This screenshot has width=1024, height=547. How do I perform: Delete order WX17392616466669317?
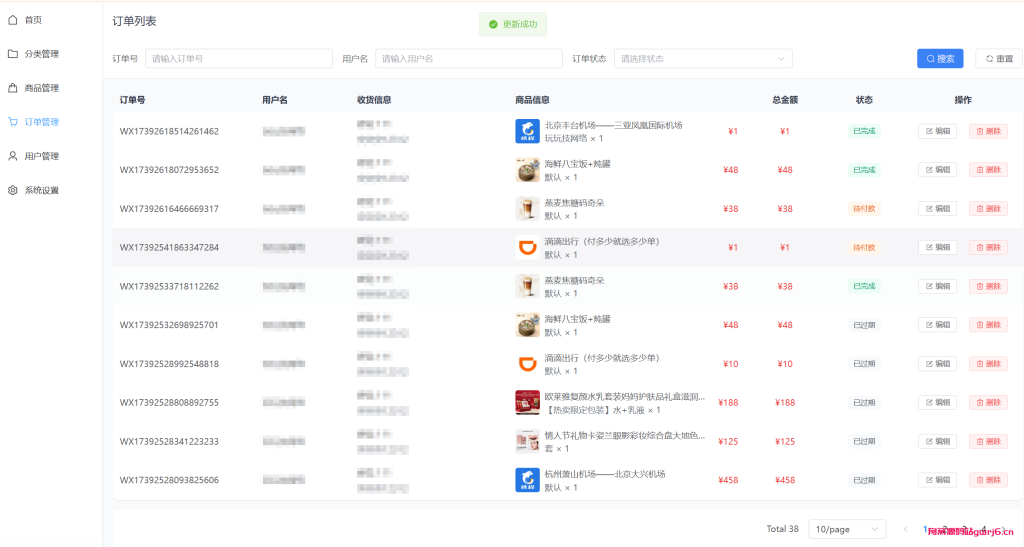(988, 209)
